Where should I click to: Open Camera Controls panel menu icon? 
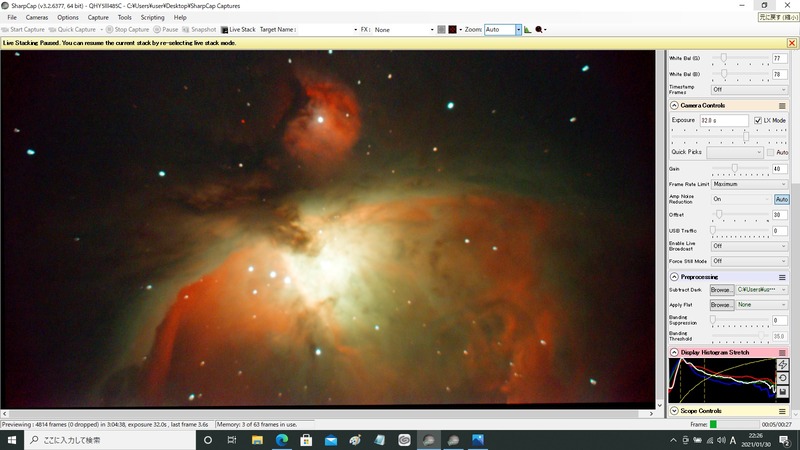point(782,106)
